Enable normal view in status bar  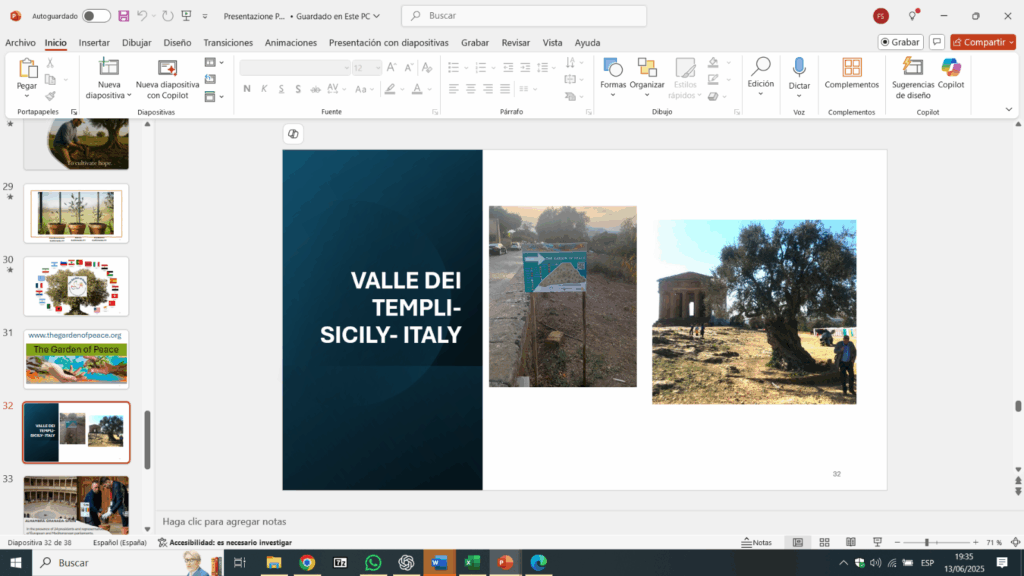(798, 542)
